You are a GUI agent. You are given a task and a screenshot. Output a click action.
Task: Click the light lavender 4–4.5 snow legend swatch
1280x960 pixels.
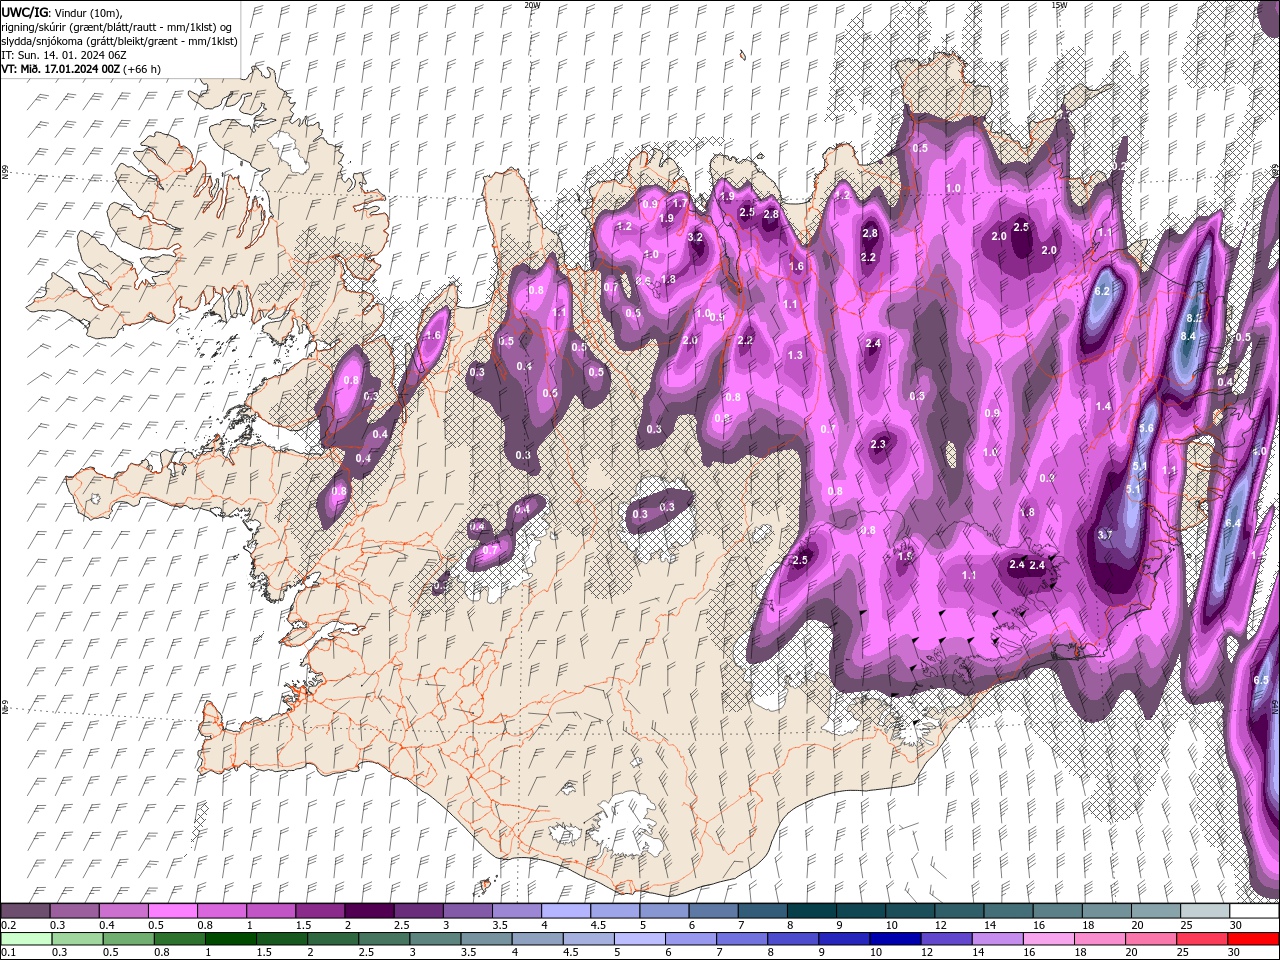tap(564, 911)
